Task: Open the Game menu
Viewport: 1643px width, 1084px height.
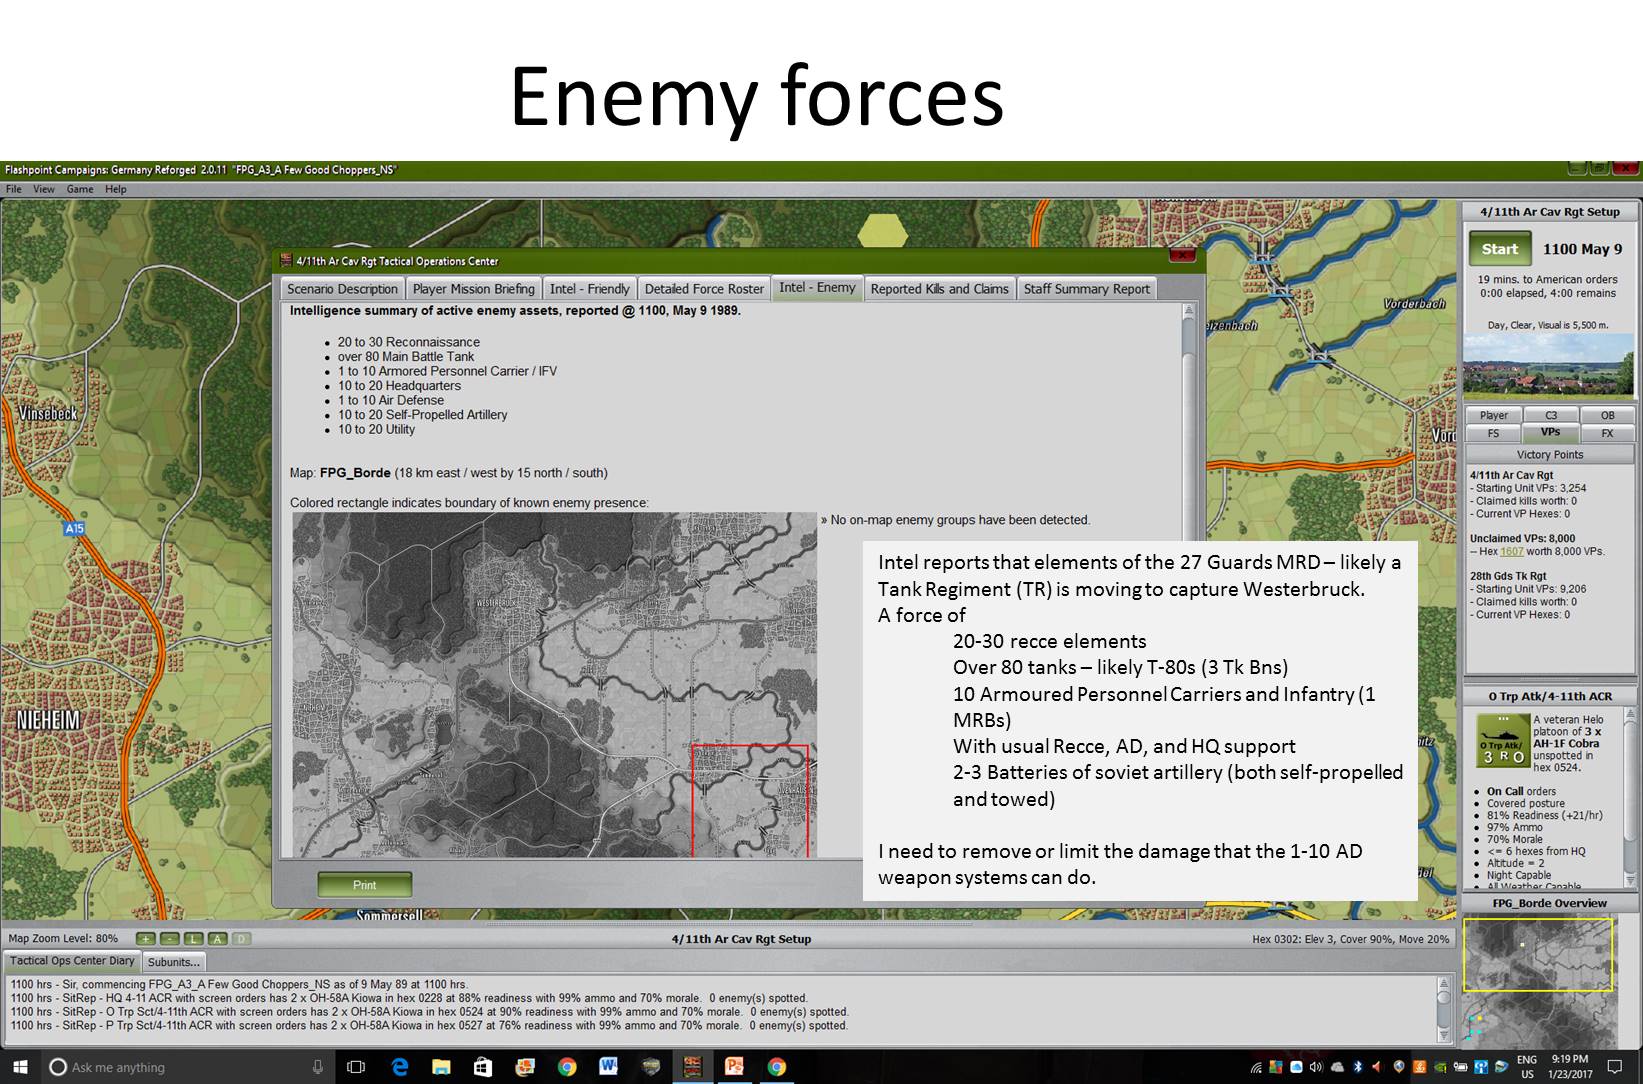Action: tap(80, 189)
